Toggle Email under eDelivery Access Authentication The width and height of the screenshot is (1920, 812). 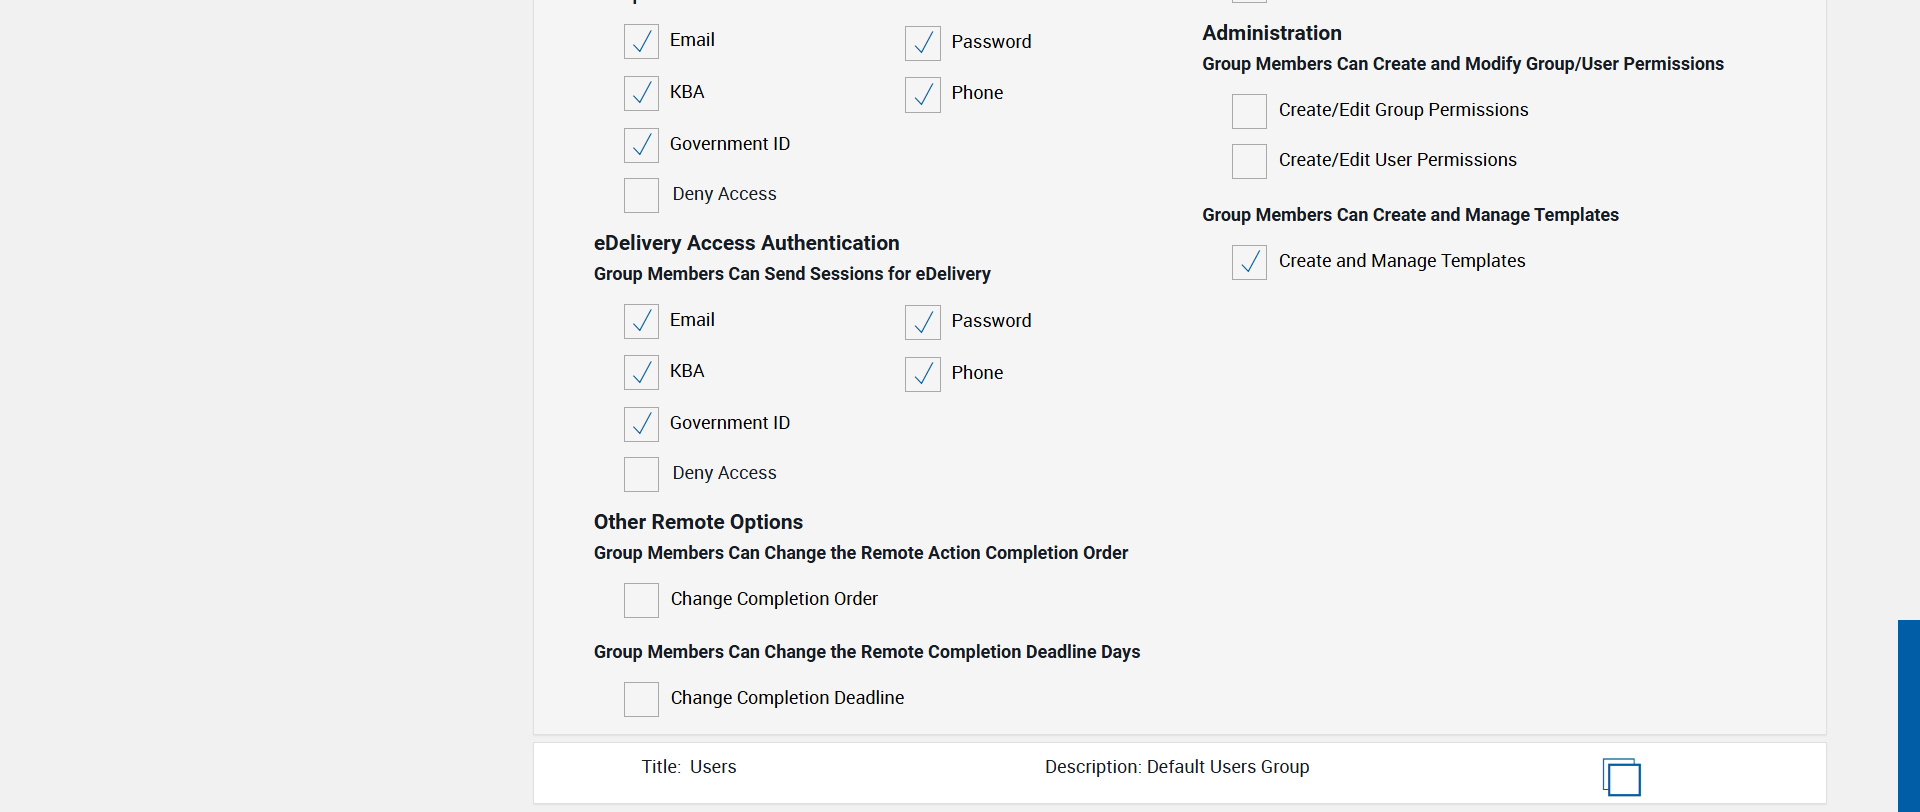coord(641,321)
